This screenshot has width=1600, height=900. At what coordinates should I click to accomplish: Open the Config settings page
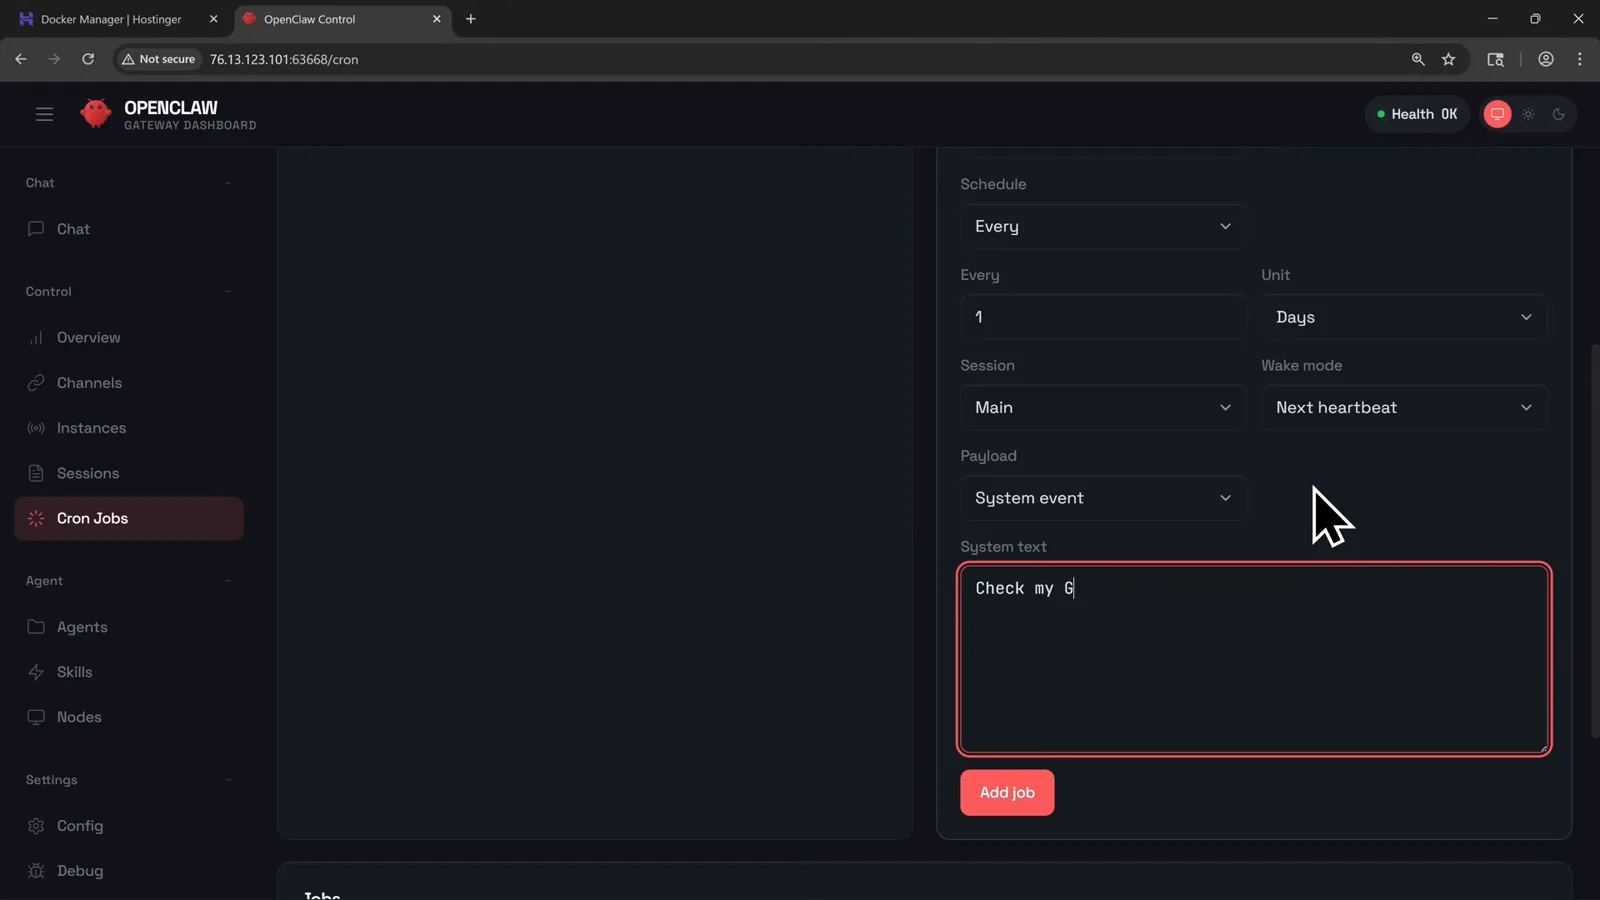click(x=129, y=826)
